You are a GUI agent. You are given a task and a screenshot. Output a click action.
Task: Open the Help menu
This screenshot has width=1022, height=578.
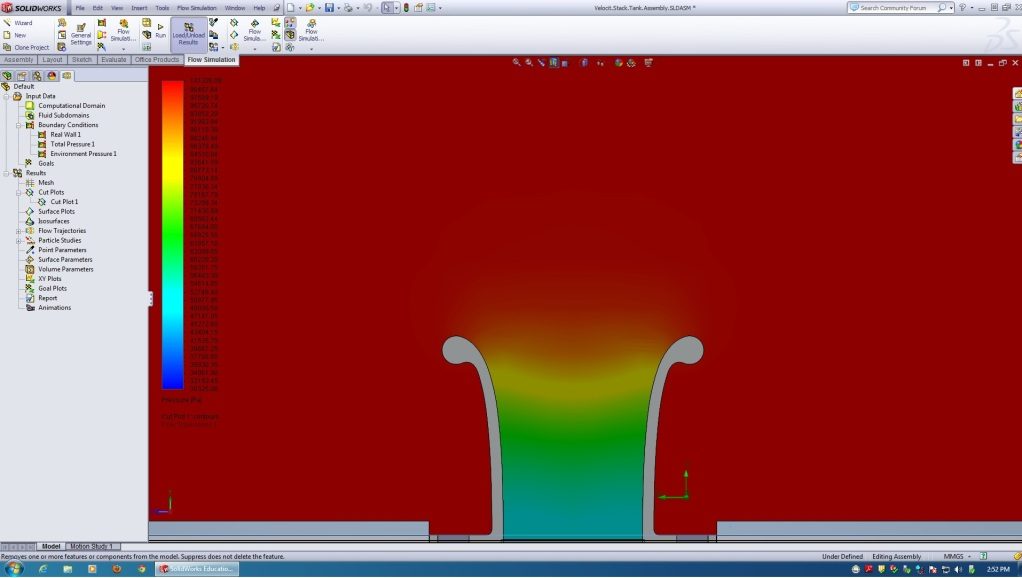tap(259, 8)
